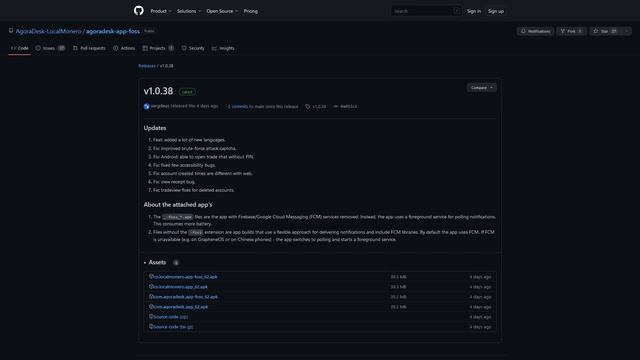Download Source code (tar.gz)
Viewport: 640px width, 360px height.
pyautogui.click(x=173, y=327)
